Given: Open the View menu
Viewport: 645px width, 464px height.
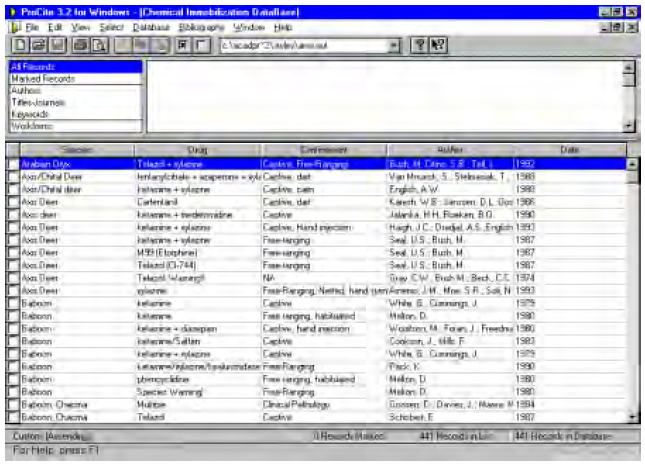Looking at the screenshot, I should [80, 28].
